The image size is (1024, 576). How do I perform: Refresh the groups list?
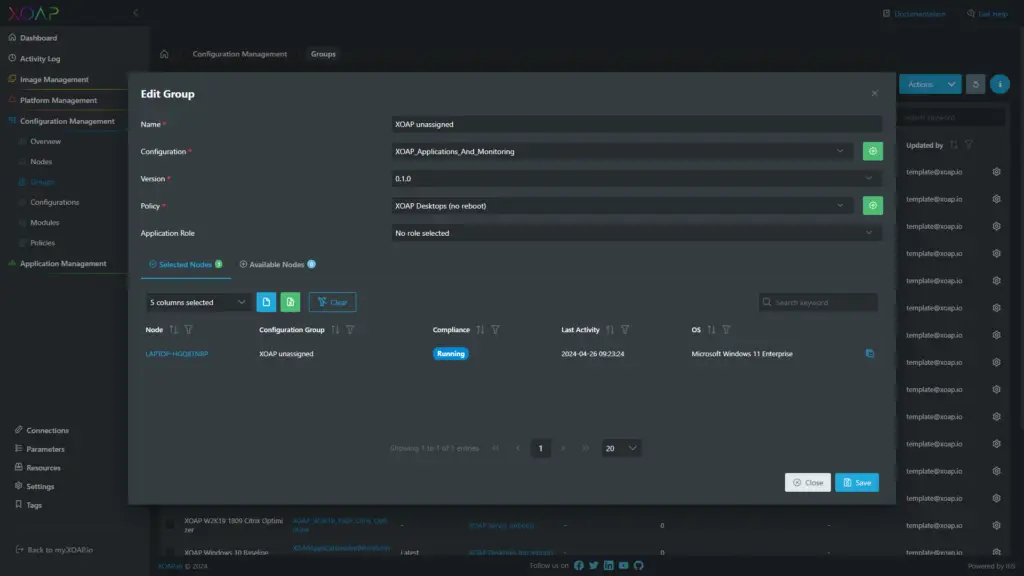tap(976, 84)
